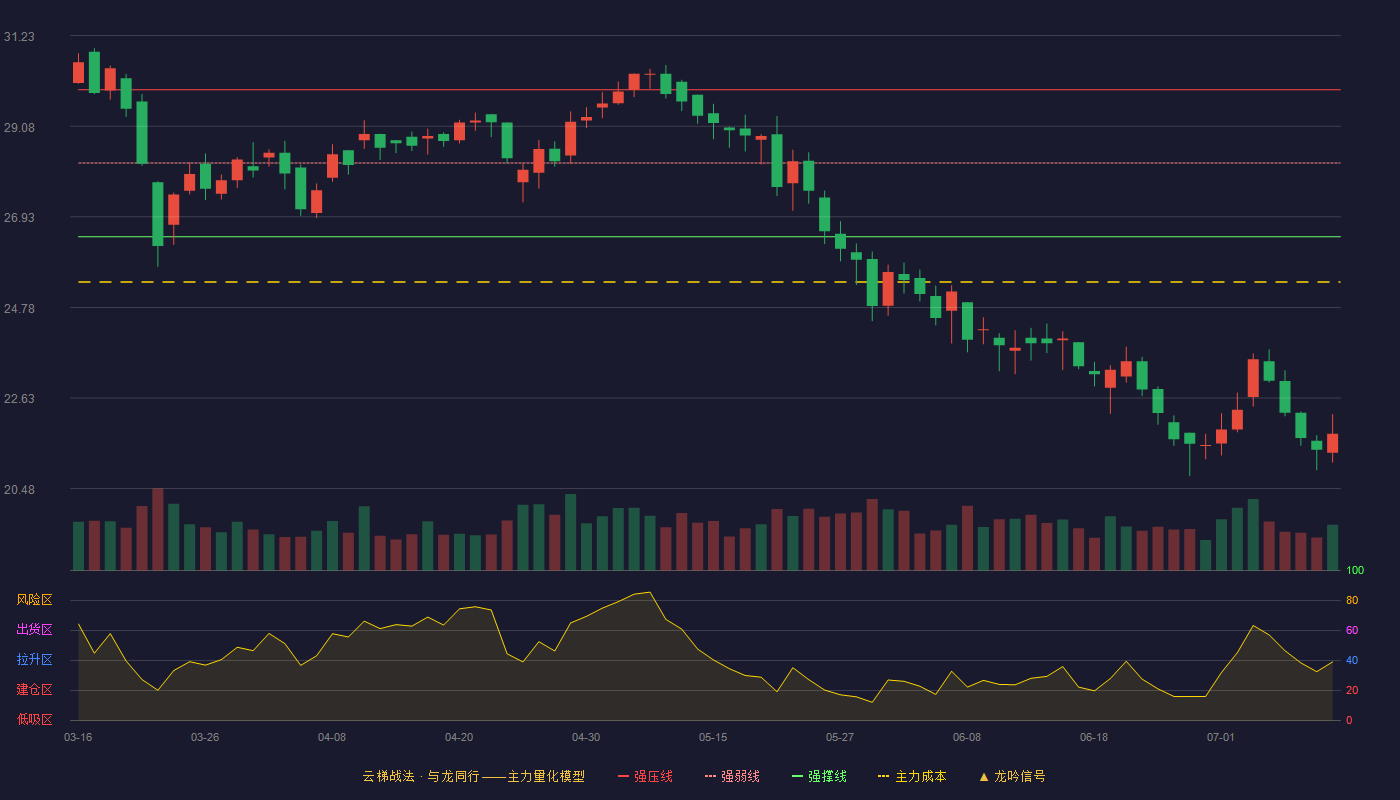Click the 04-30 date axis label

(x=586, y=737)
